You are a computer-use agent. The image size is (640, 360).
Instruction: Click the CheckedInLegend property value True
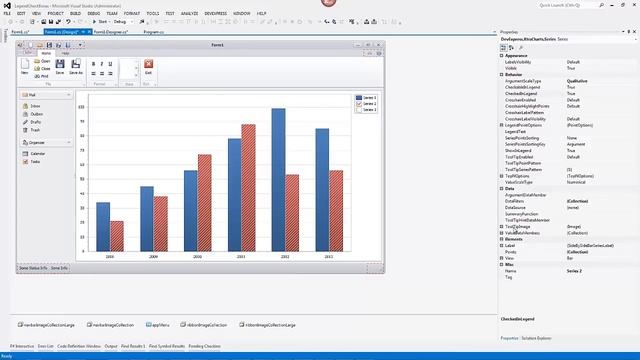571,93
